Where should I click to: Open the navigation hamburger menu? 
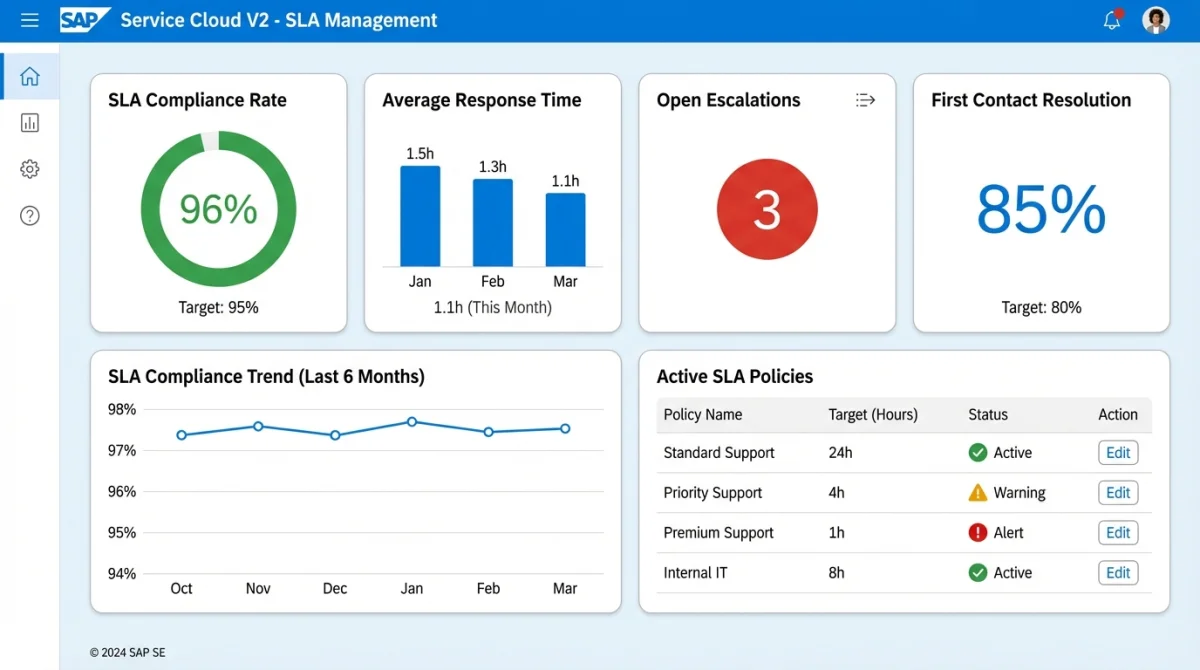(x=29, y=20)
